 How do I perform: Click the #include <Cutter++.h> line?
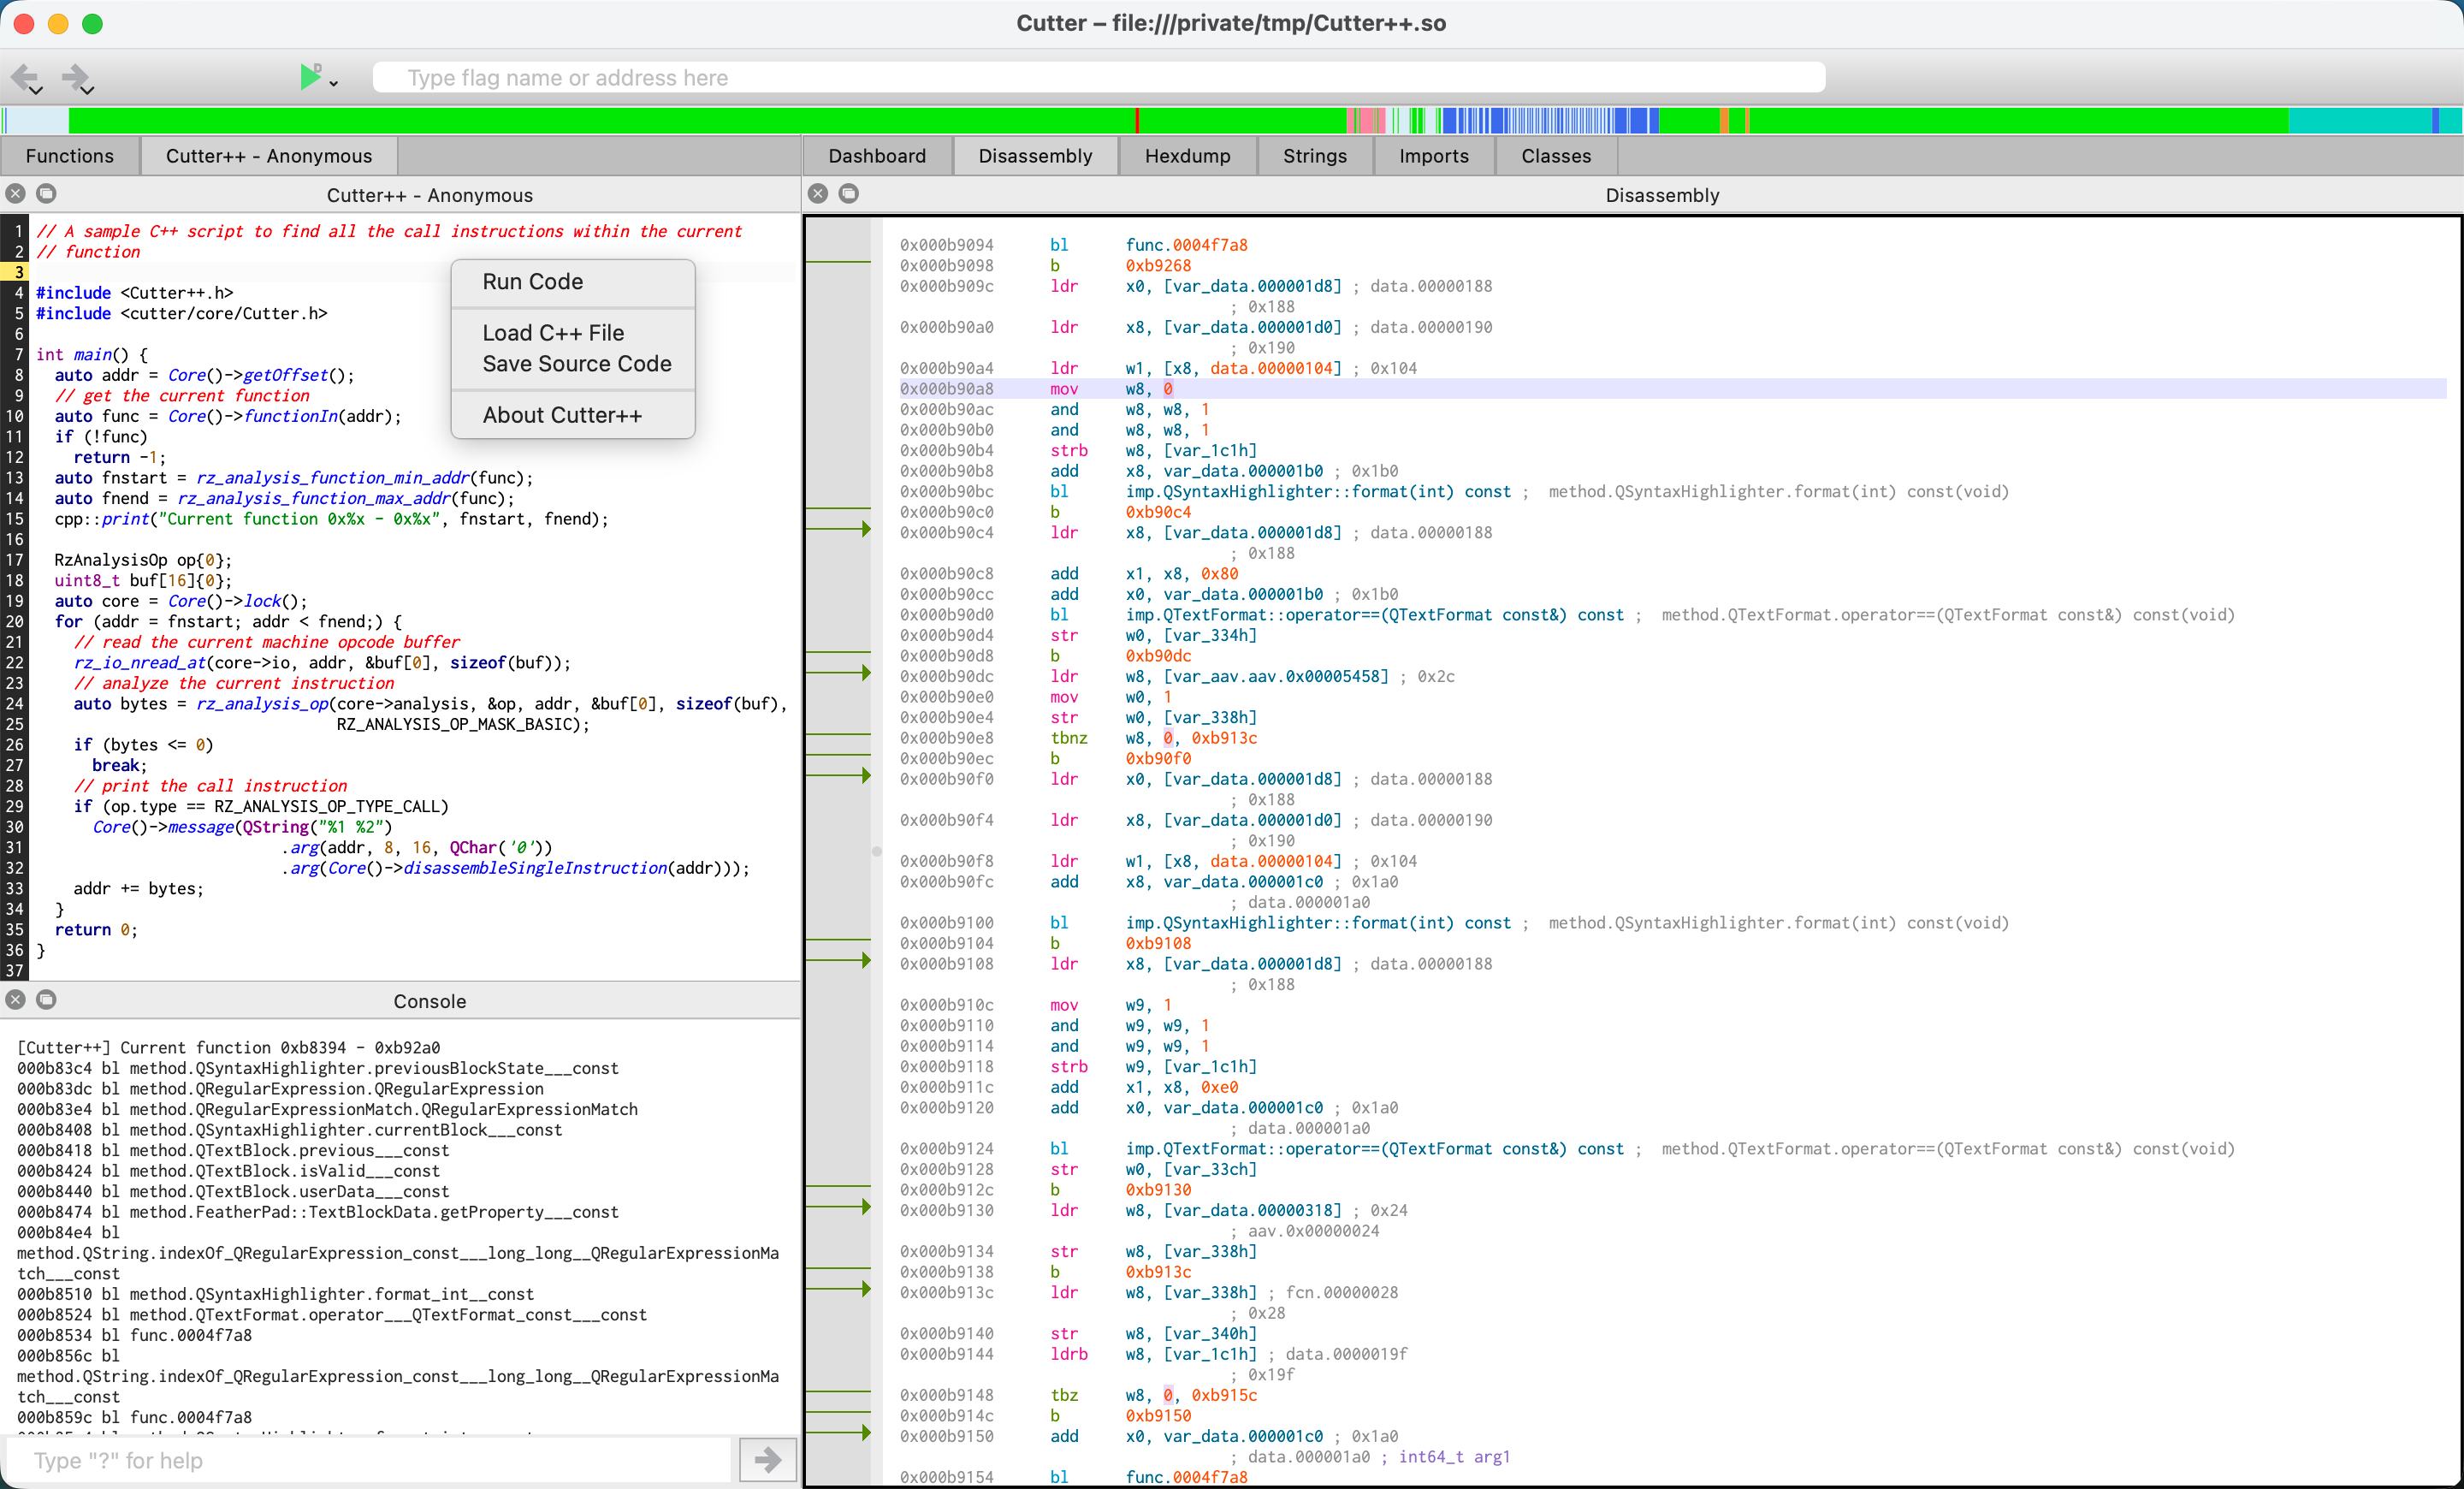tap(134, 293)
